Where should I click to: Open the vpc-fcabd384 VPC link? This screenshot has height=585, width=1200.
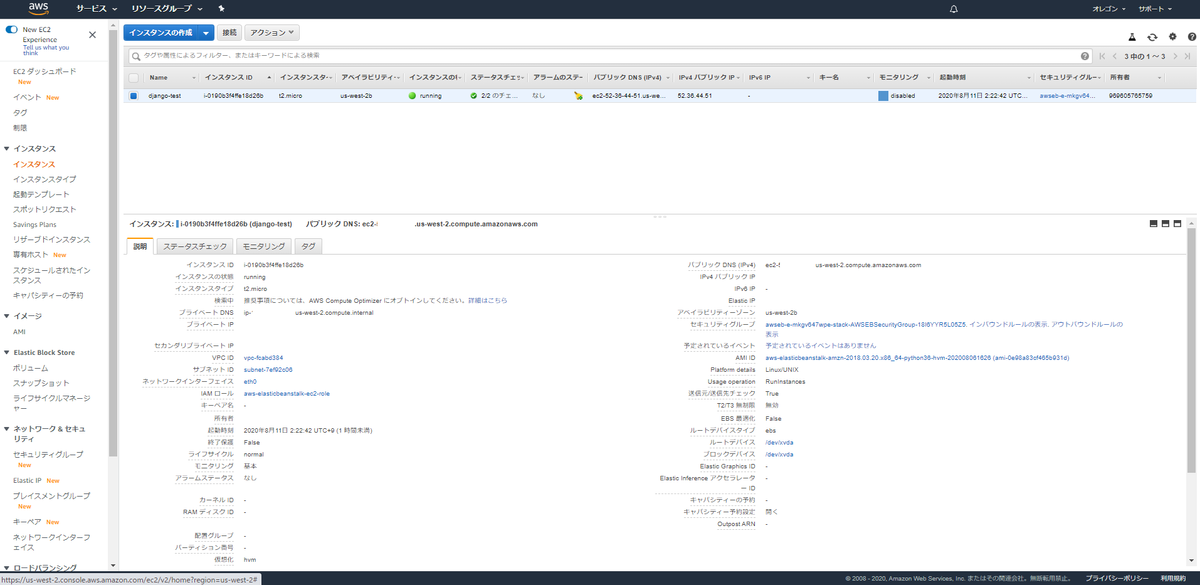tap(264, 357)
